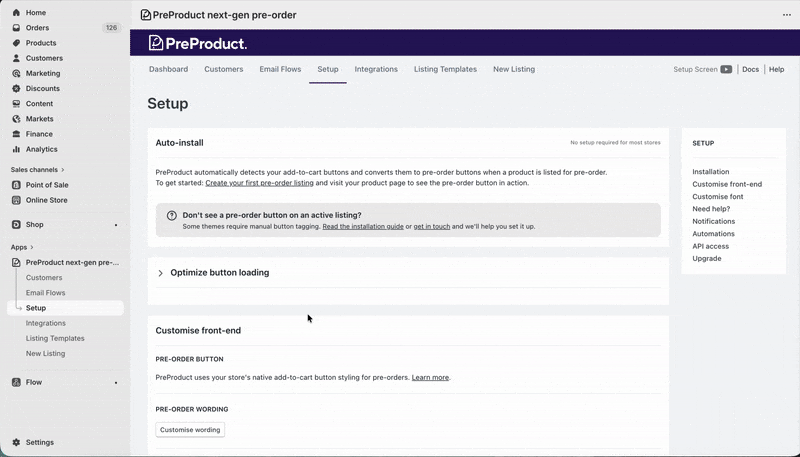This screenshot has width=800, height=457.
Task: Open Discounts using its sidebar icon
Action: click(x=16, y=88)
